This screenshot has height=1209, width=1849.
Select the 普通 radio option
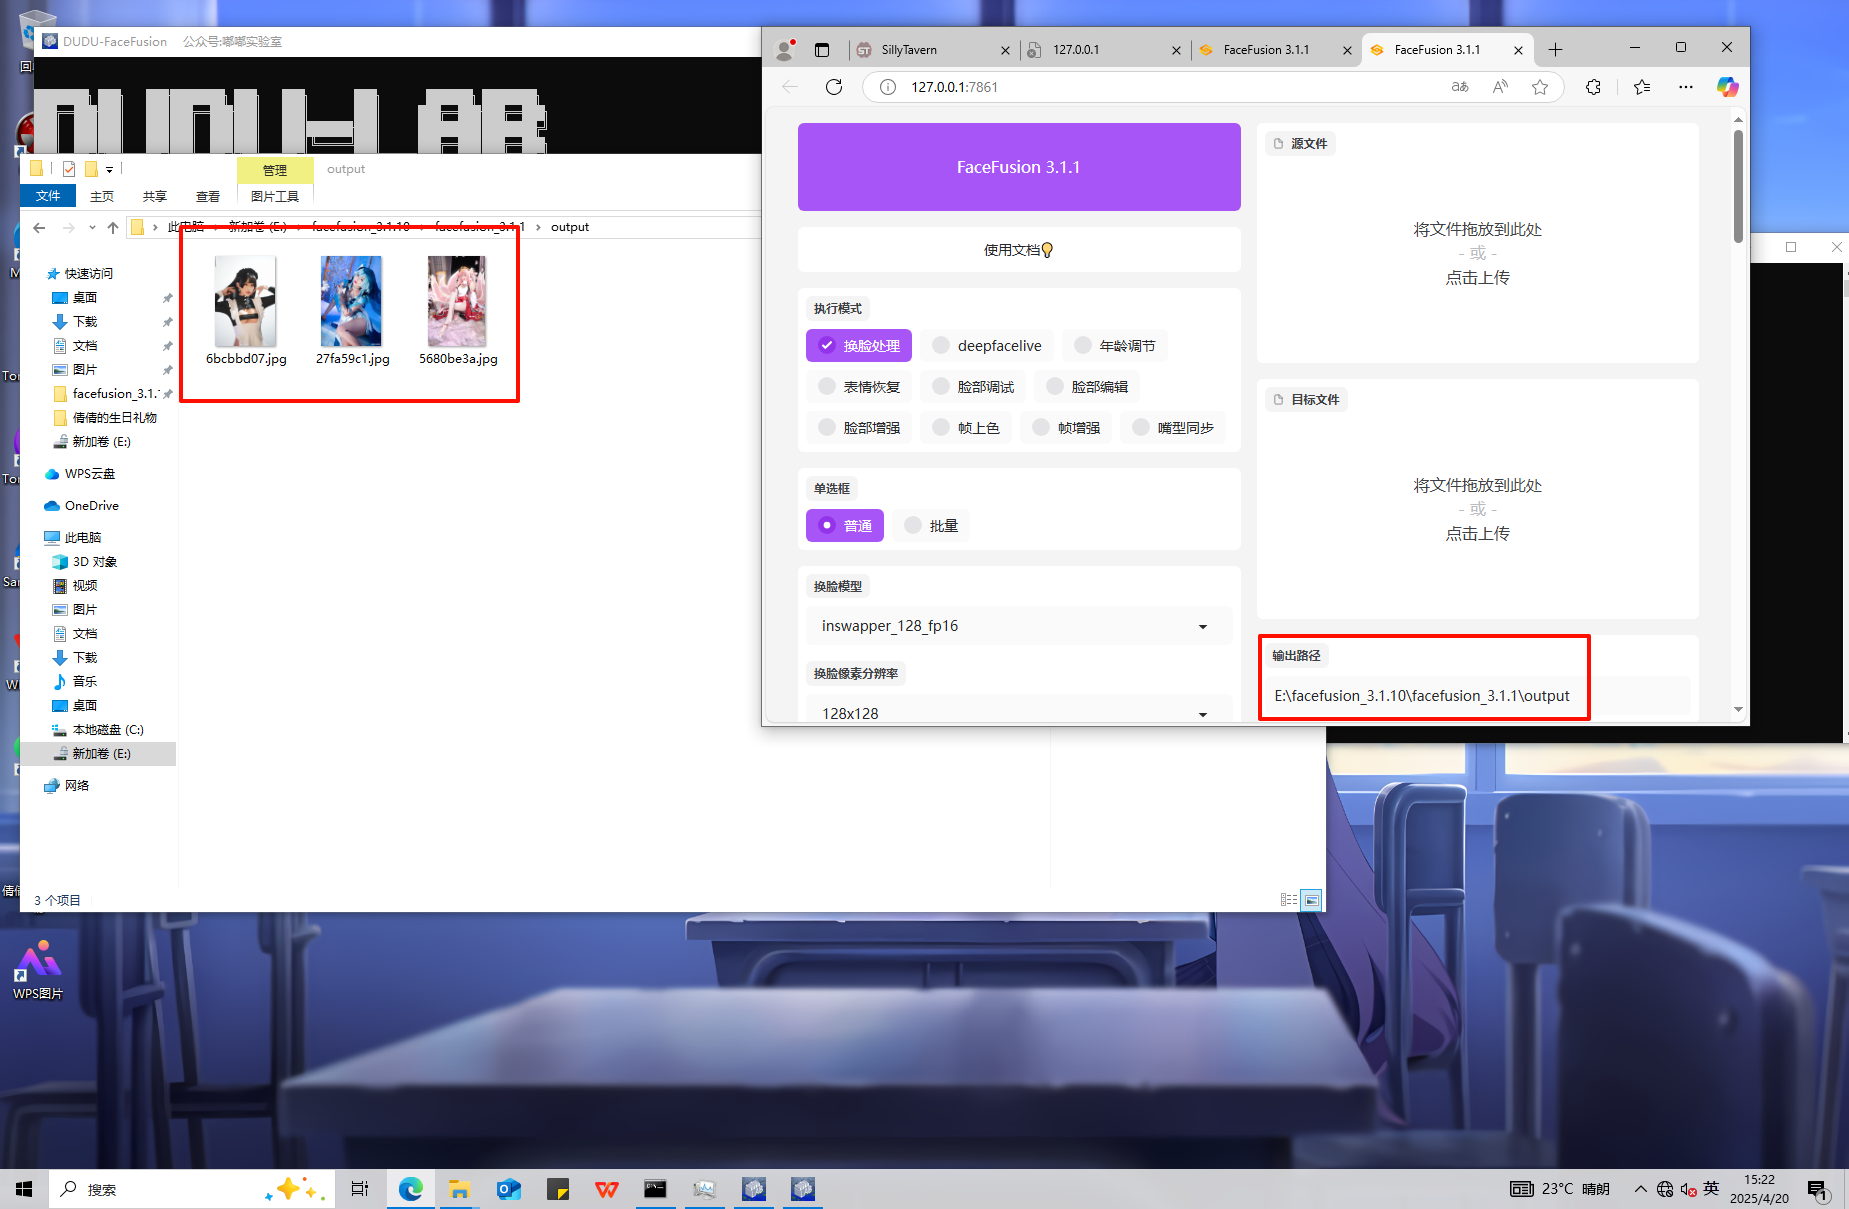pyautogui.click(x=845, y=526)
